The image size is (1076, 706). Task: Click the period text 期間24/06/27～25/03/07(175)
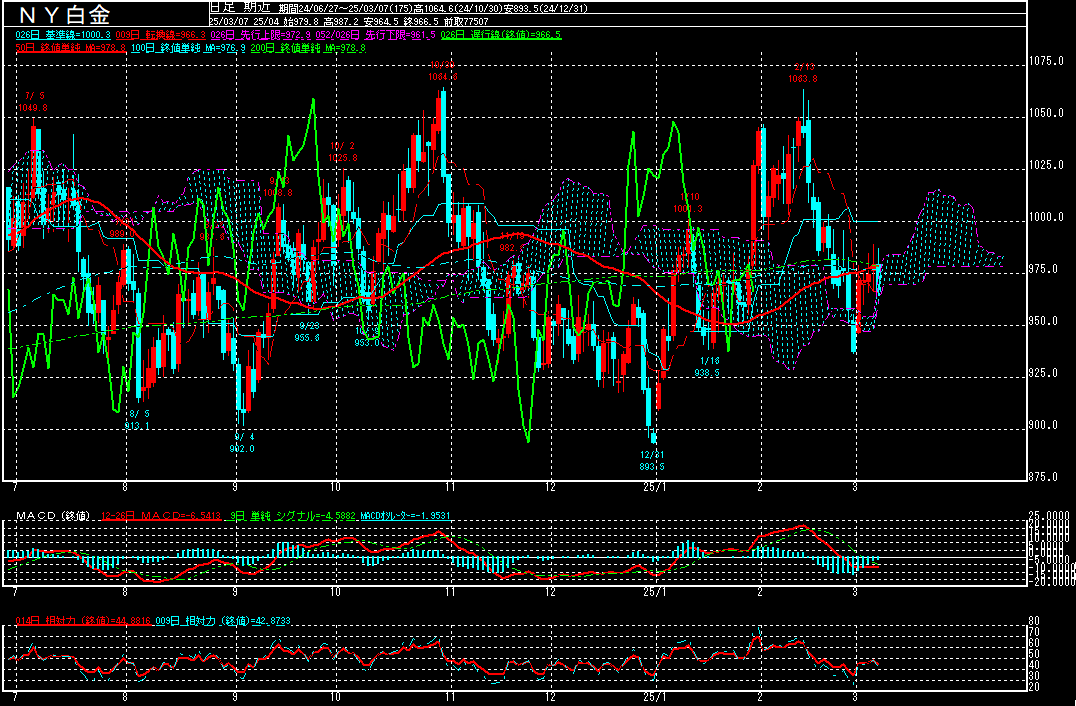pos(344,9)
